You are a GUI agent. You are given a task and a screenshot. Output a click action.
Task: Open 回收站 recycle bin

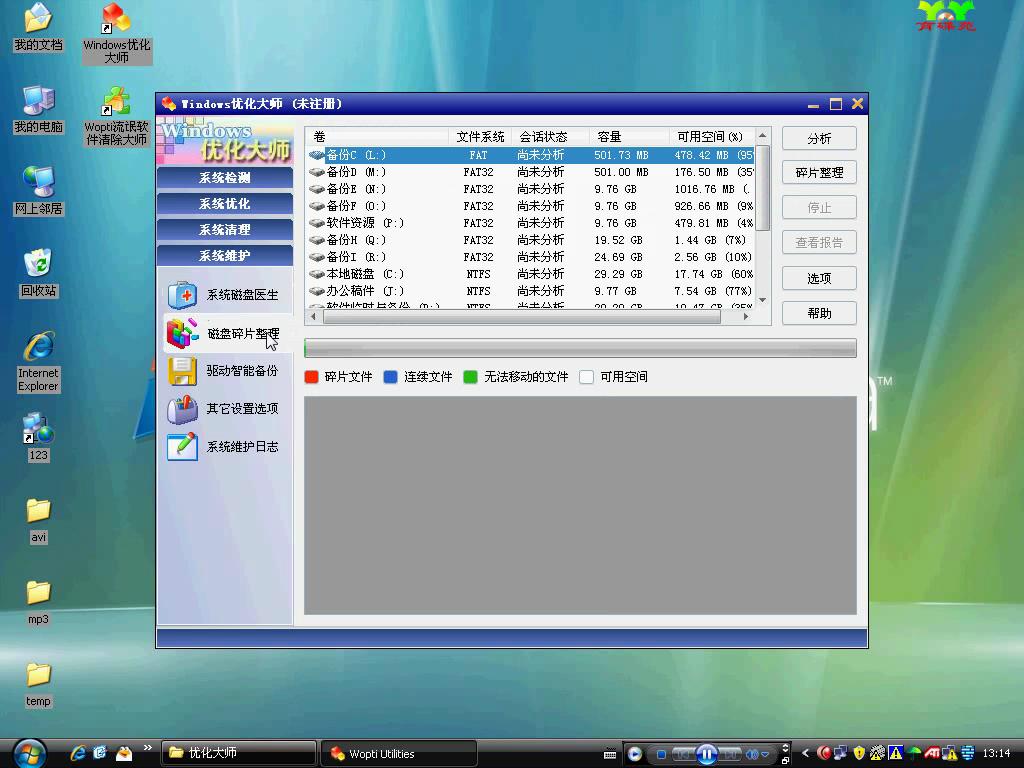click(x=38, y=273)
